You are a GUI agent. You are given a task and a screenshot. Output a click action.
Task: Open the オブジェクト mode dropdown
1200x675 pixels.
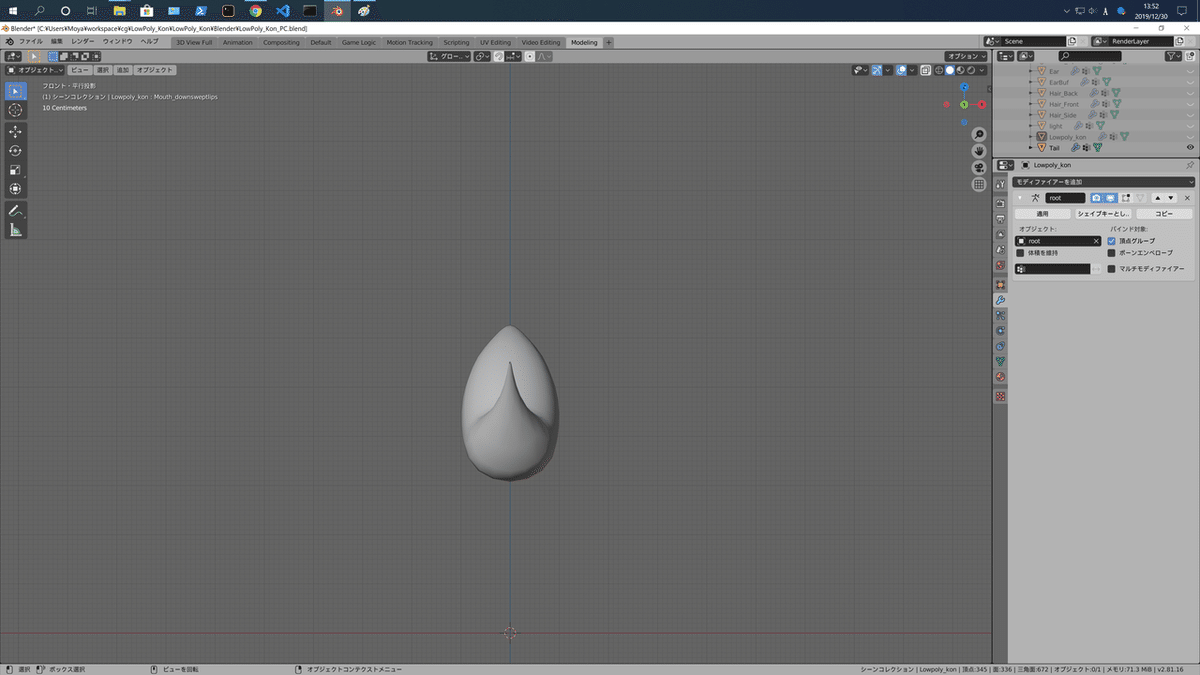click(x=34, y=70)
